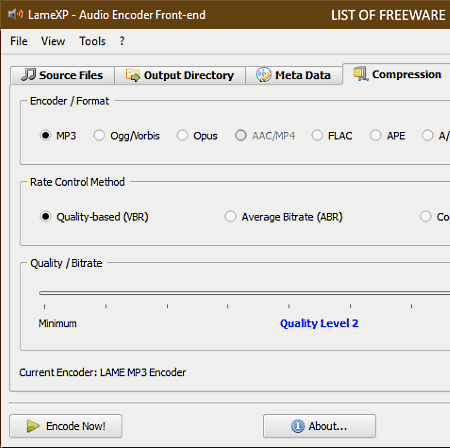Viewport: 450px width, 448px height.
Task: Click the Quality Level 2 label
Action: click(319, 323)
